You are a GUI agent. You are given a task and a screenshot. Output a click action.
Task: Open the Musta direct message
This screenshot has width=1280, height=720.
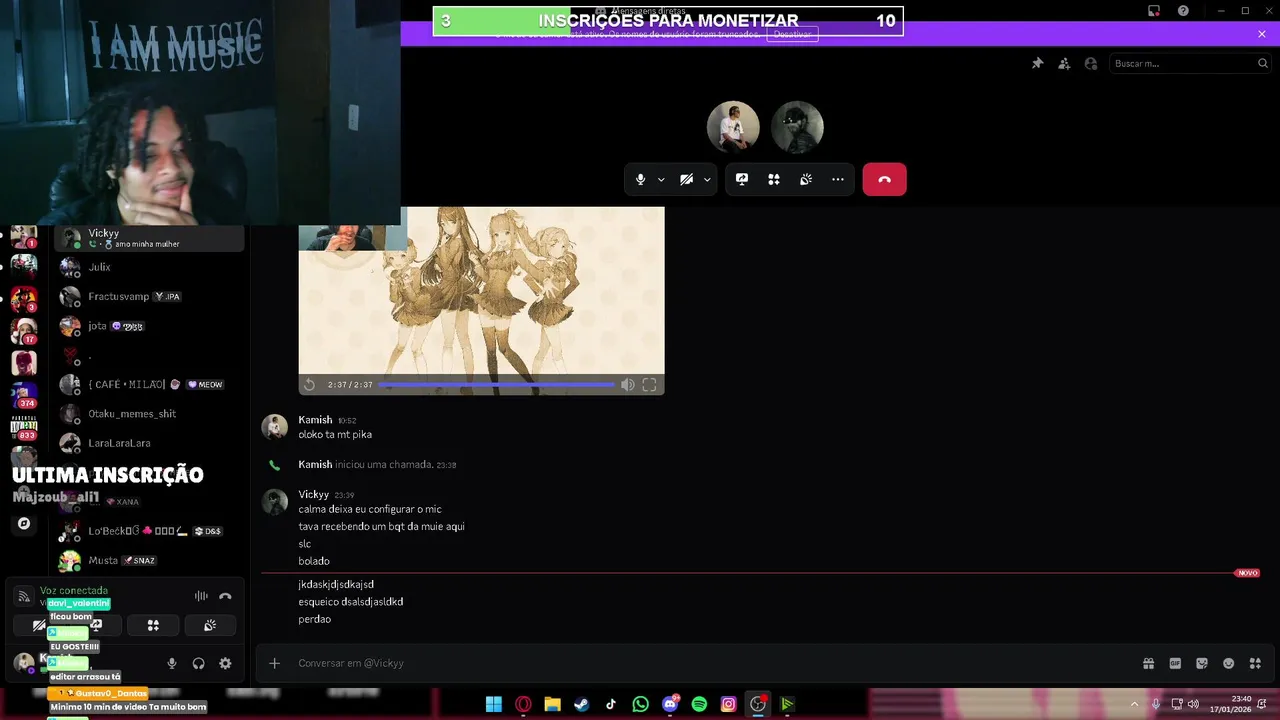[149, 561]
